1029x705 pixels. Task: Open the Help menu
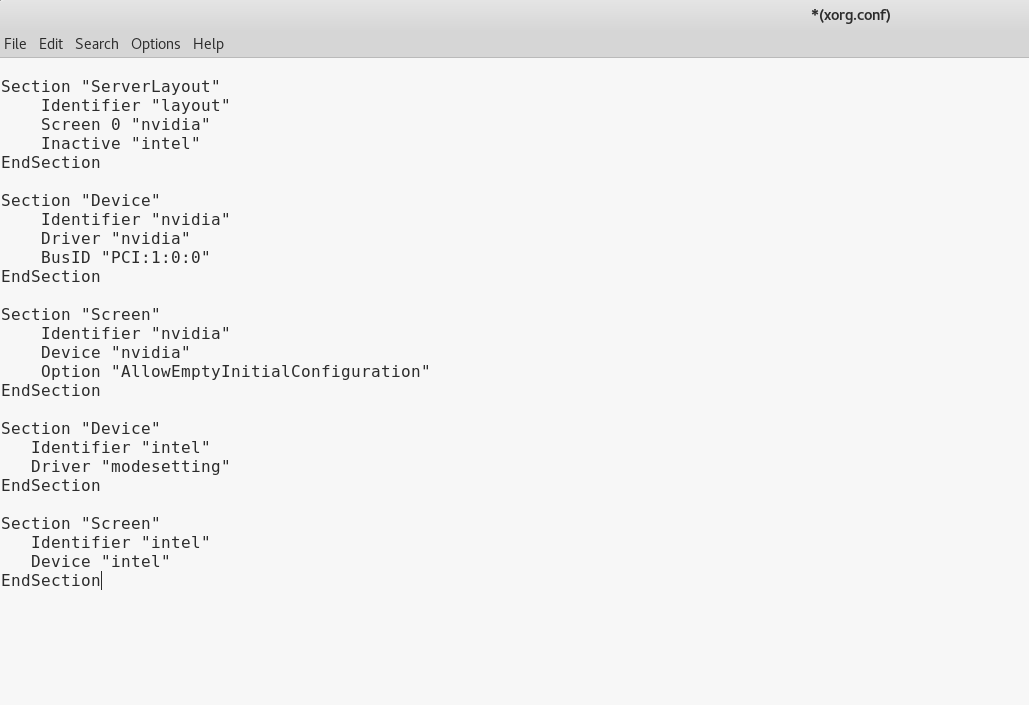[x=208, y=44]
